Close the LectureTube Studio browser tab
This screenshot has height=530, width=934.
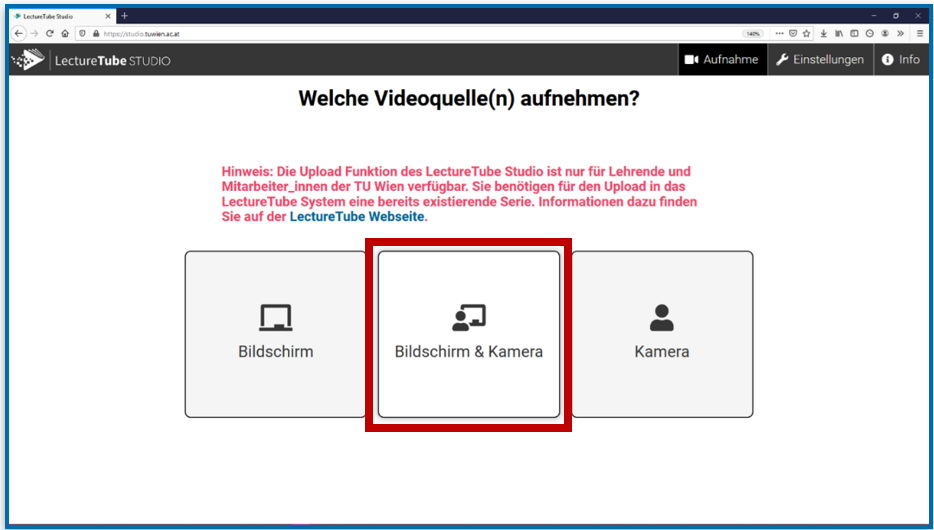pyautogui.click(x=108, y=16)
